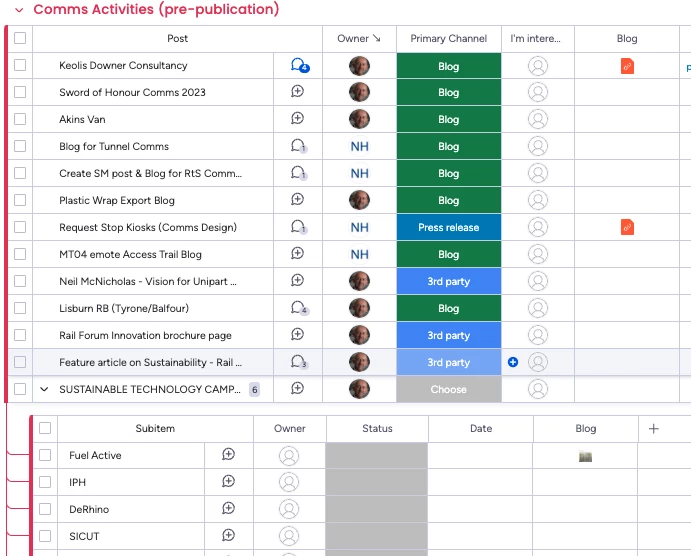The height and width of the screenshot is (556, 691).
Task: Open updates for Request Stop Kiosks row
Action: 298,227
